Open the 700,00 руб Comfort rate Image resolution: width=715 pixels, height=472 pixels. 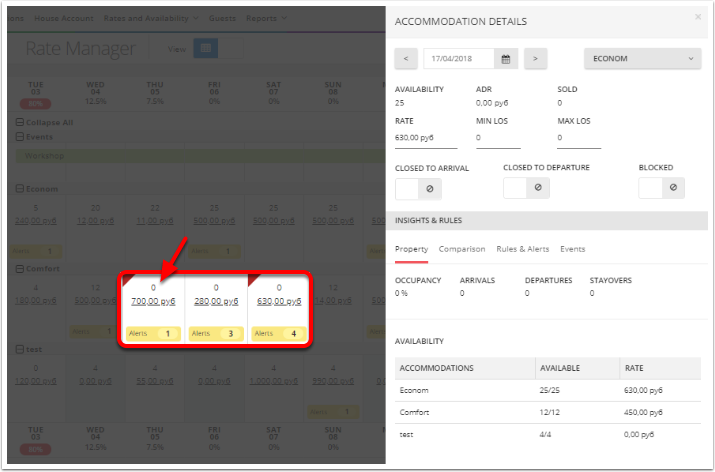coord(153,301)
